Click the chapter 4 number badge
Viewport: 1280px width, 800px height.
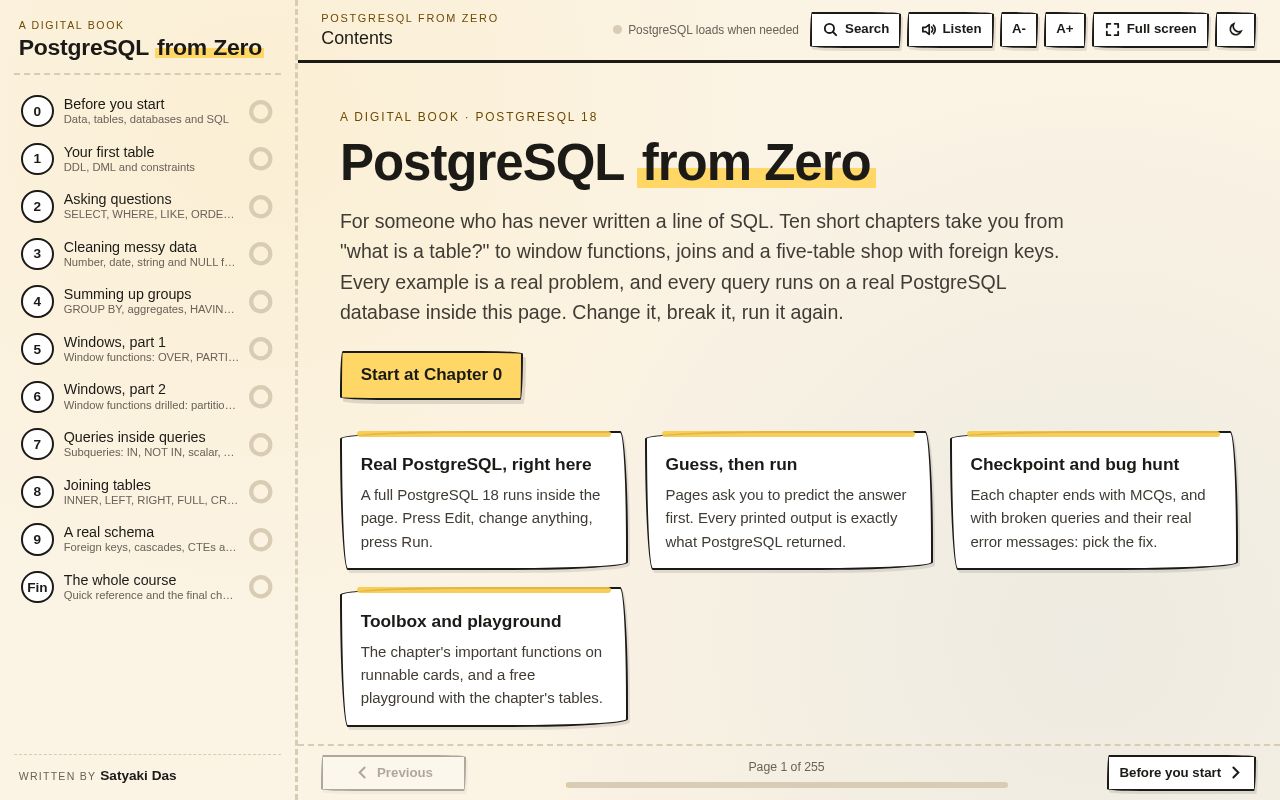point(37,301)
